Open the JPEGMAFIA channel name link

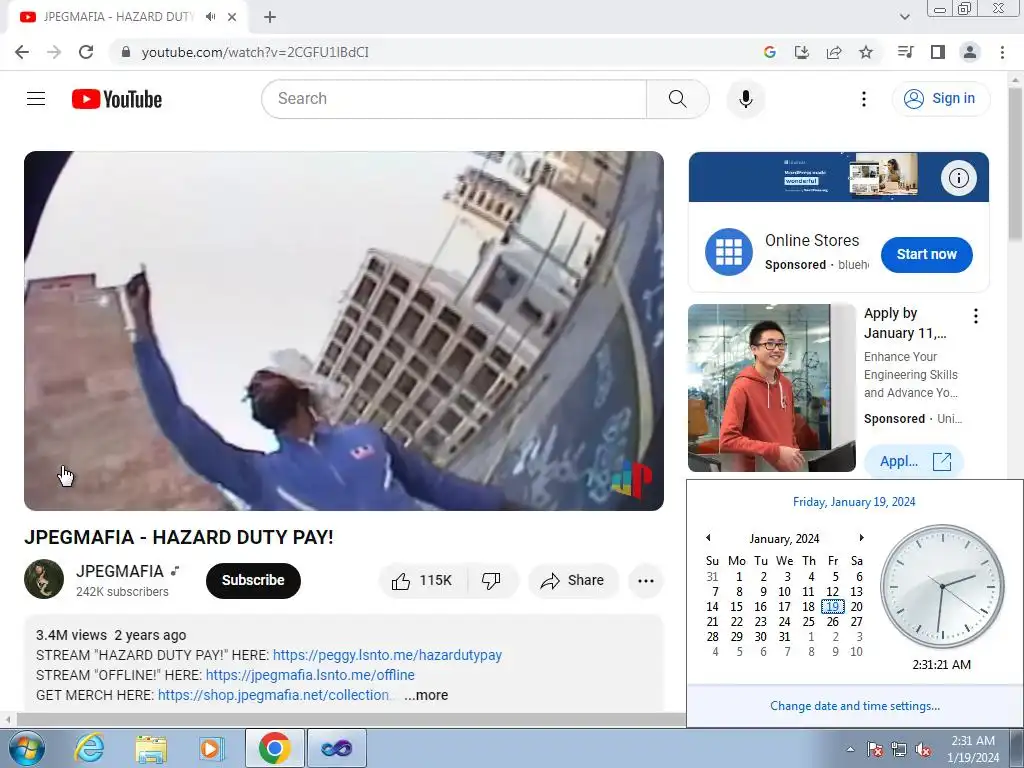120,571
